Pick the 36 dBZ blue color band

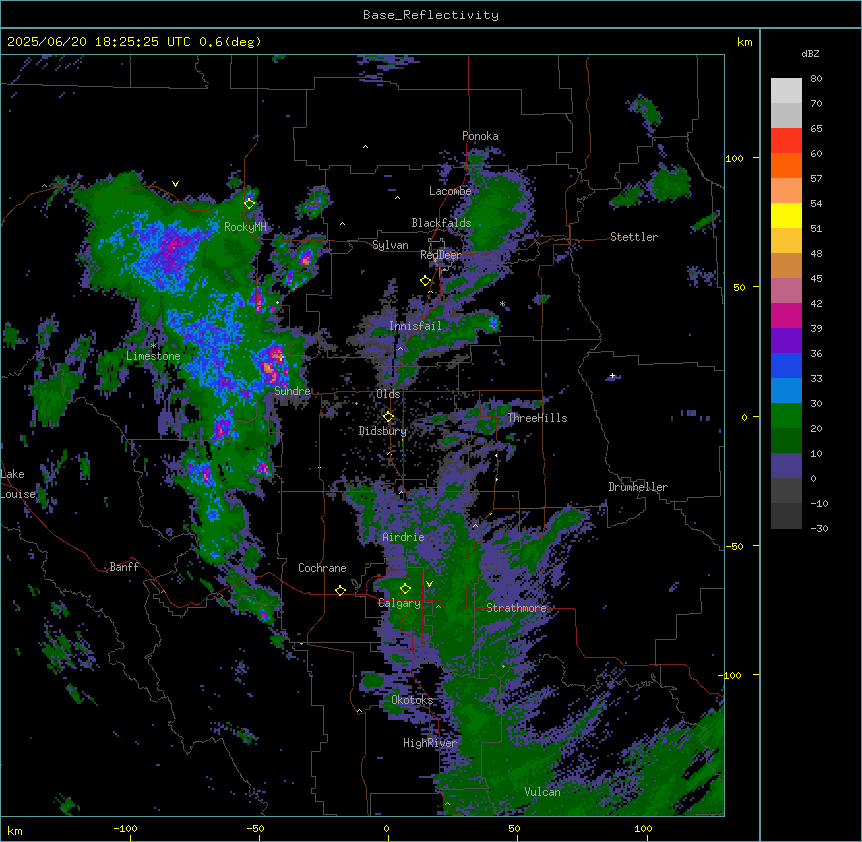click(x=786, y=365)
